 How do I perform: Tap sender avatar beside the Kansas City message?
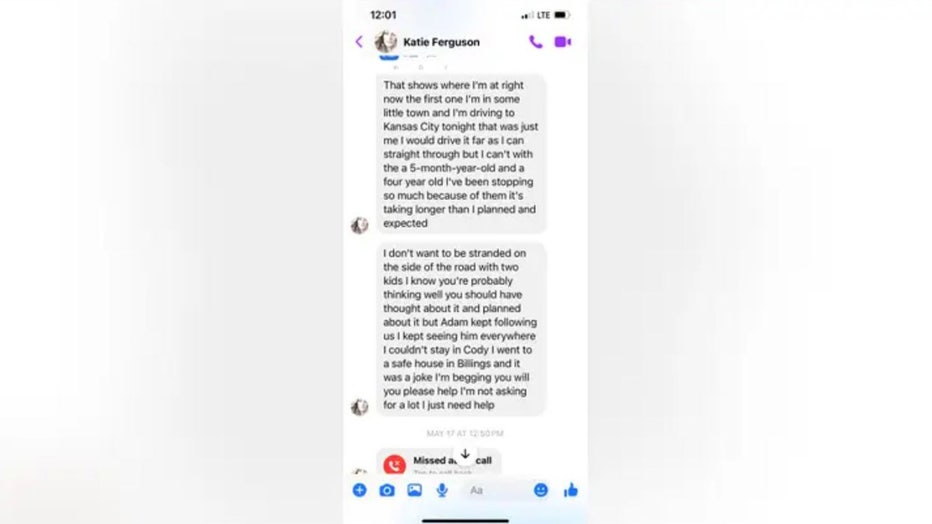(x=360, y=225)
